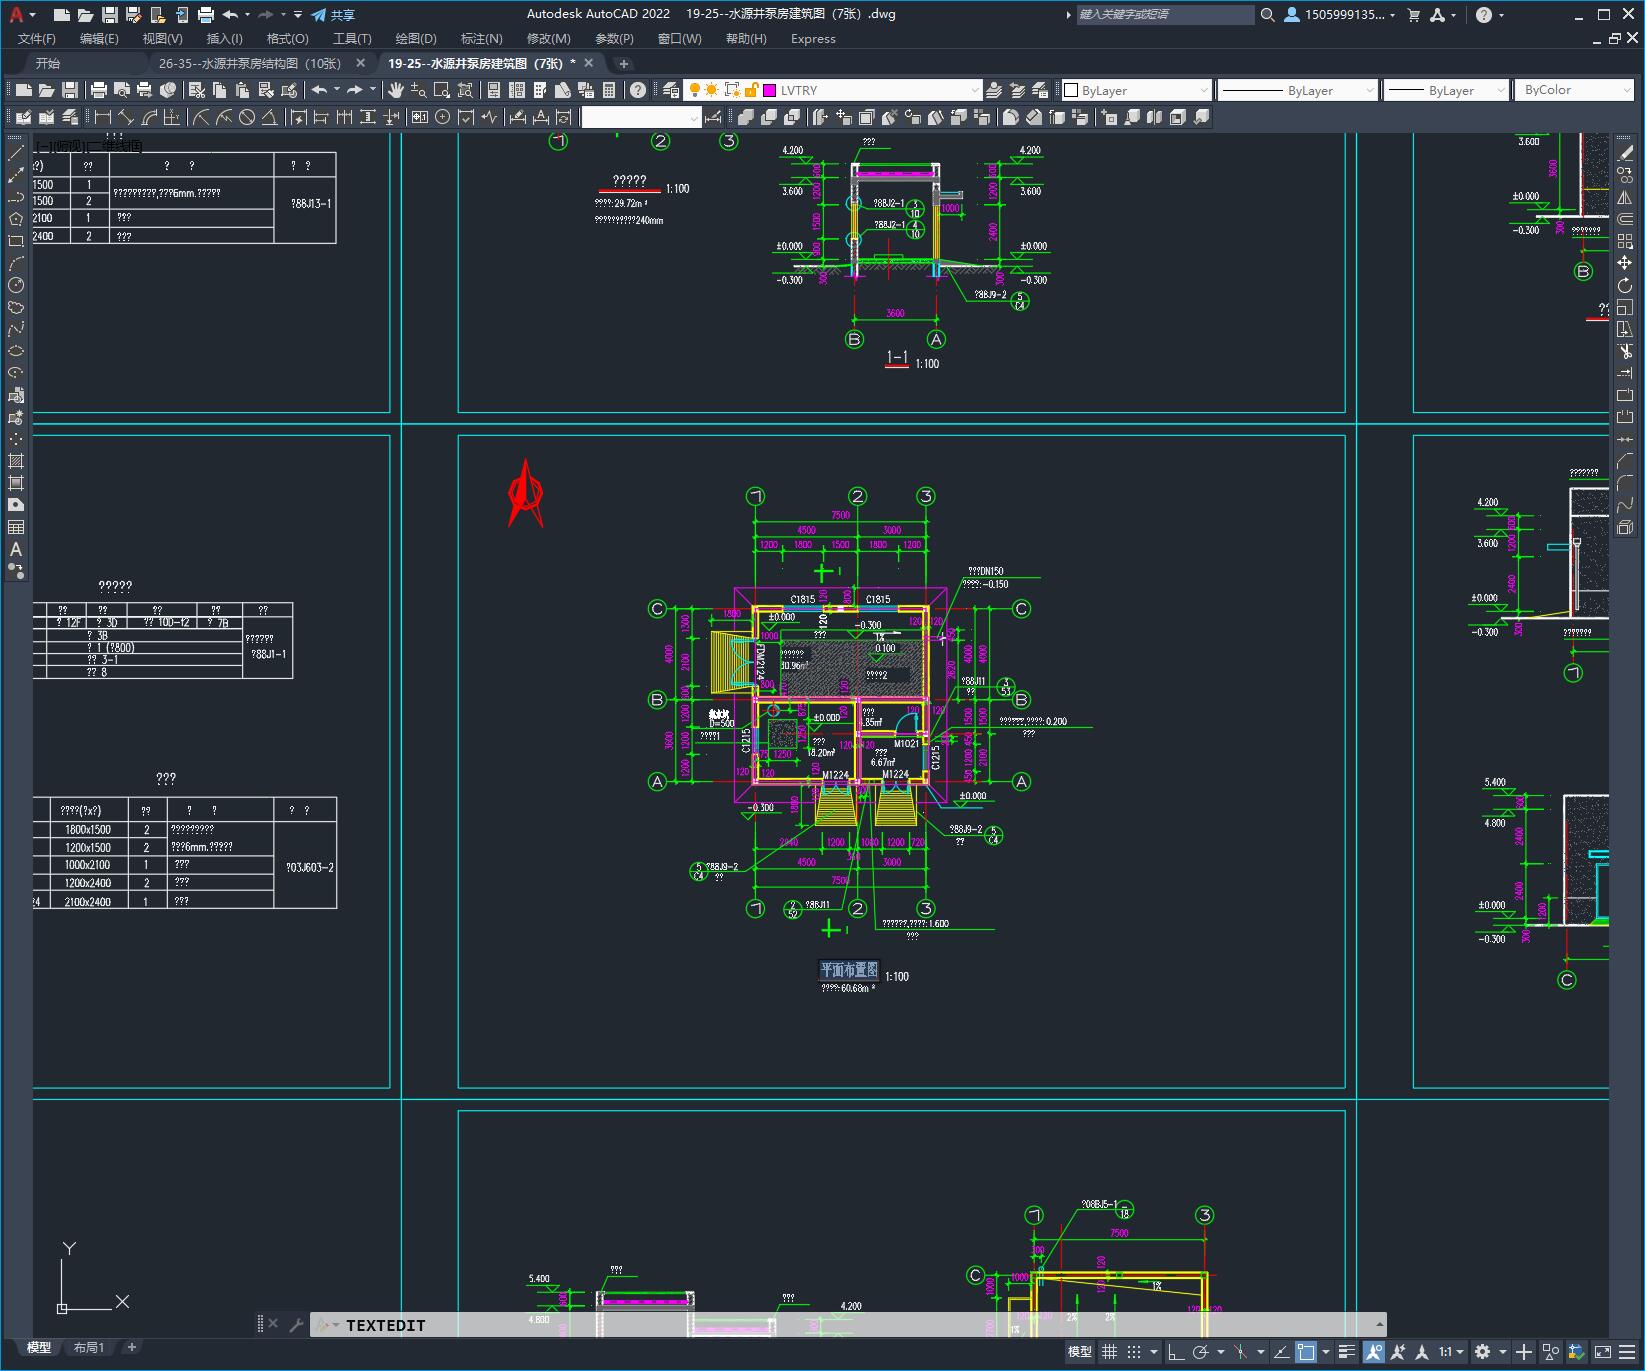1645x1371 pixels.
Task: Click the search magnifier icon in title bar
Action: [x=1267, y=15]
